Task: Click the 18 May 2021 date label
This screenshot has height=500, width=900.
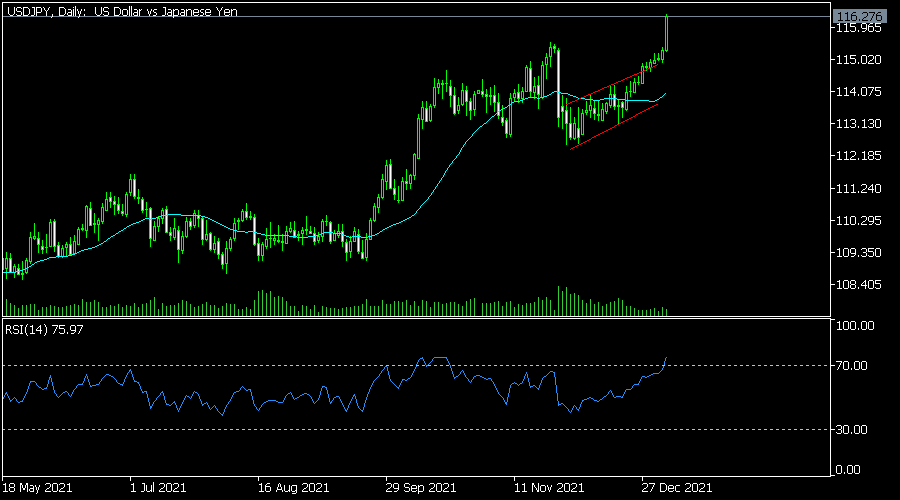Action: click(37, 488)
